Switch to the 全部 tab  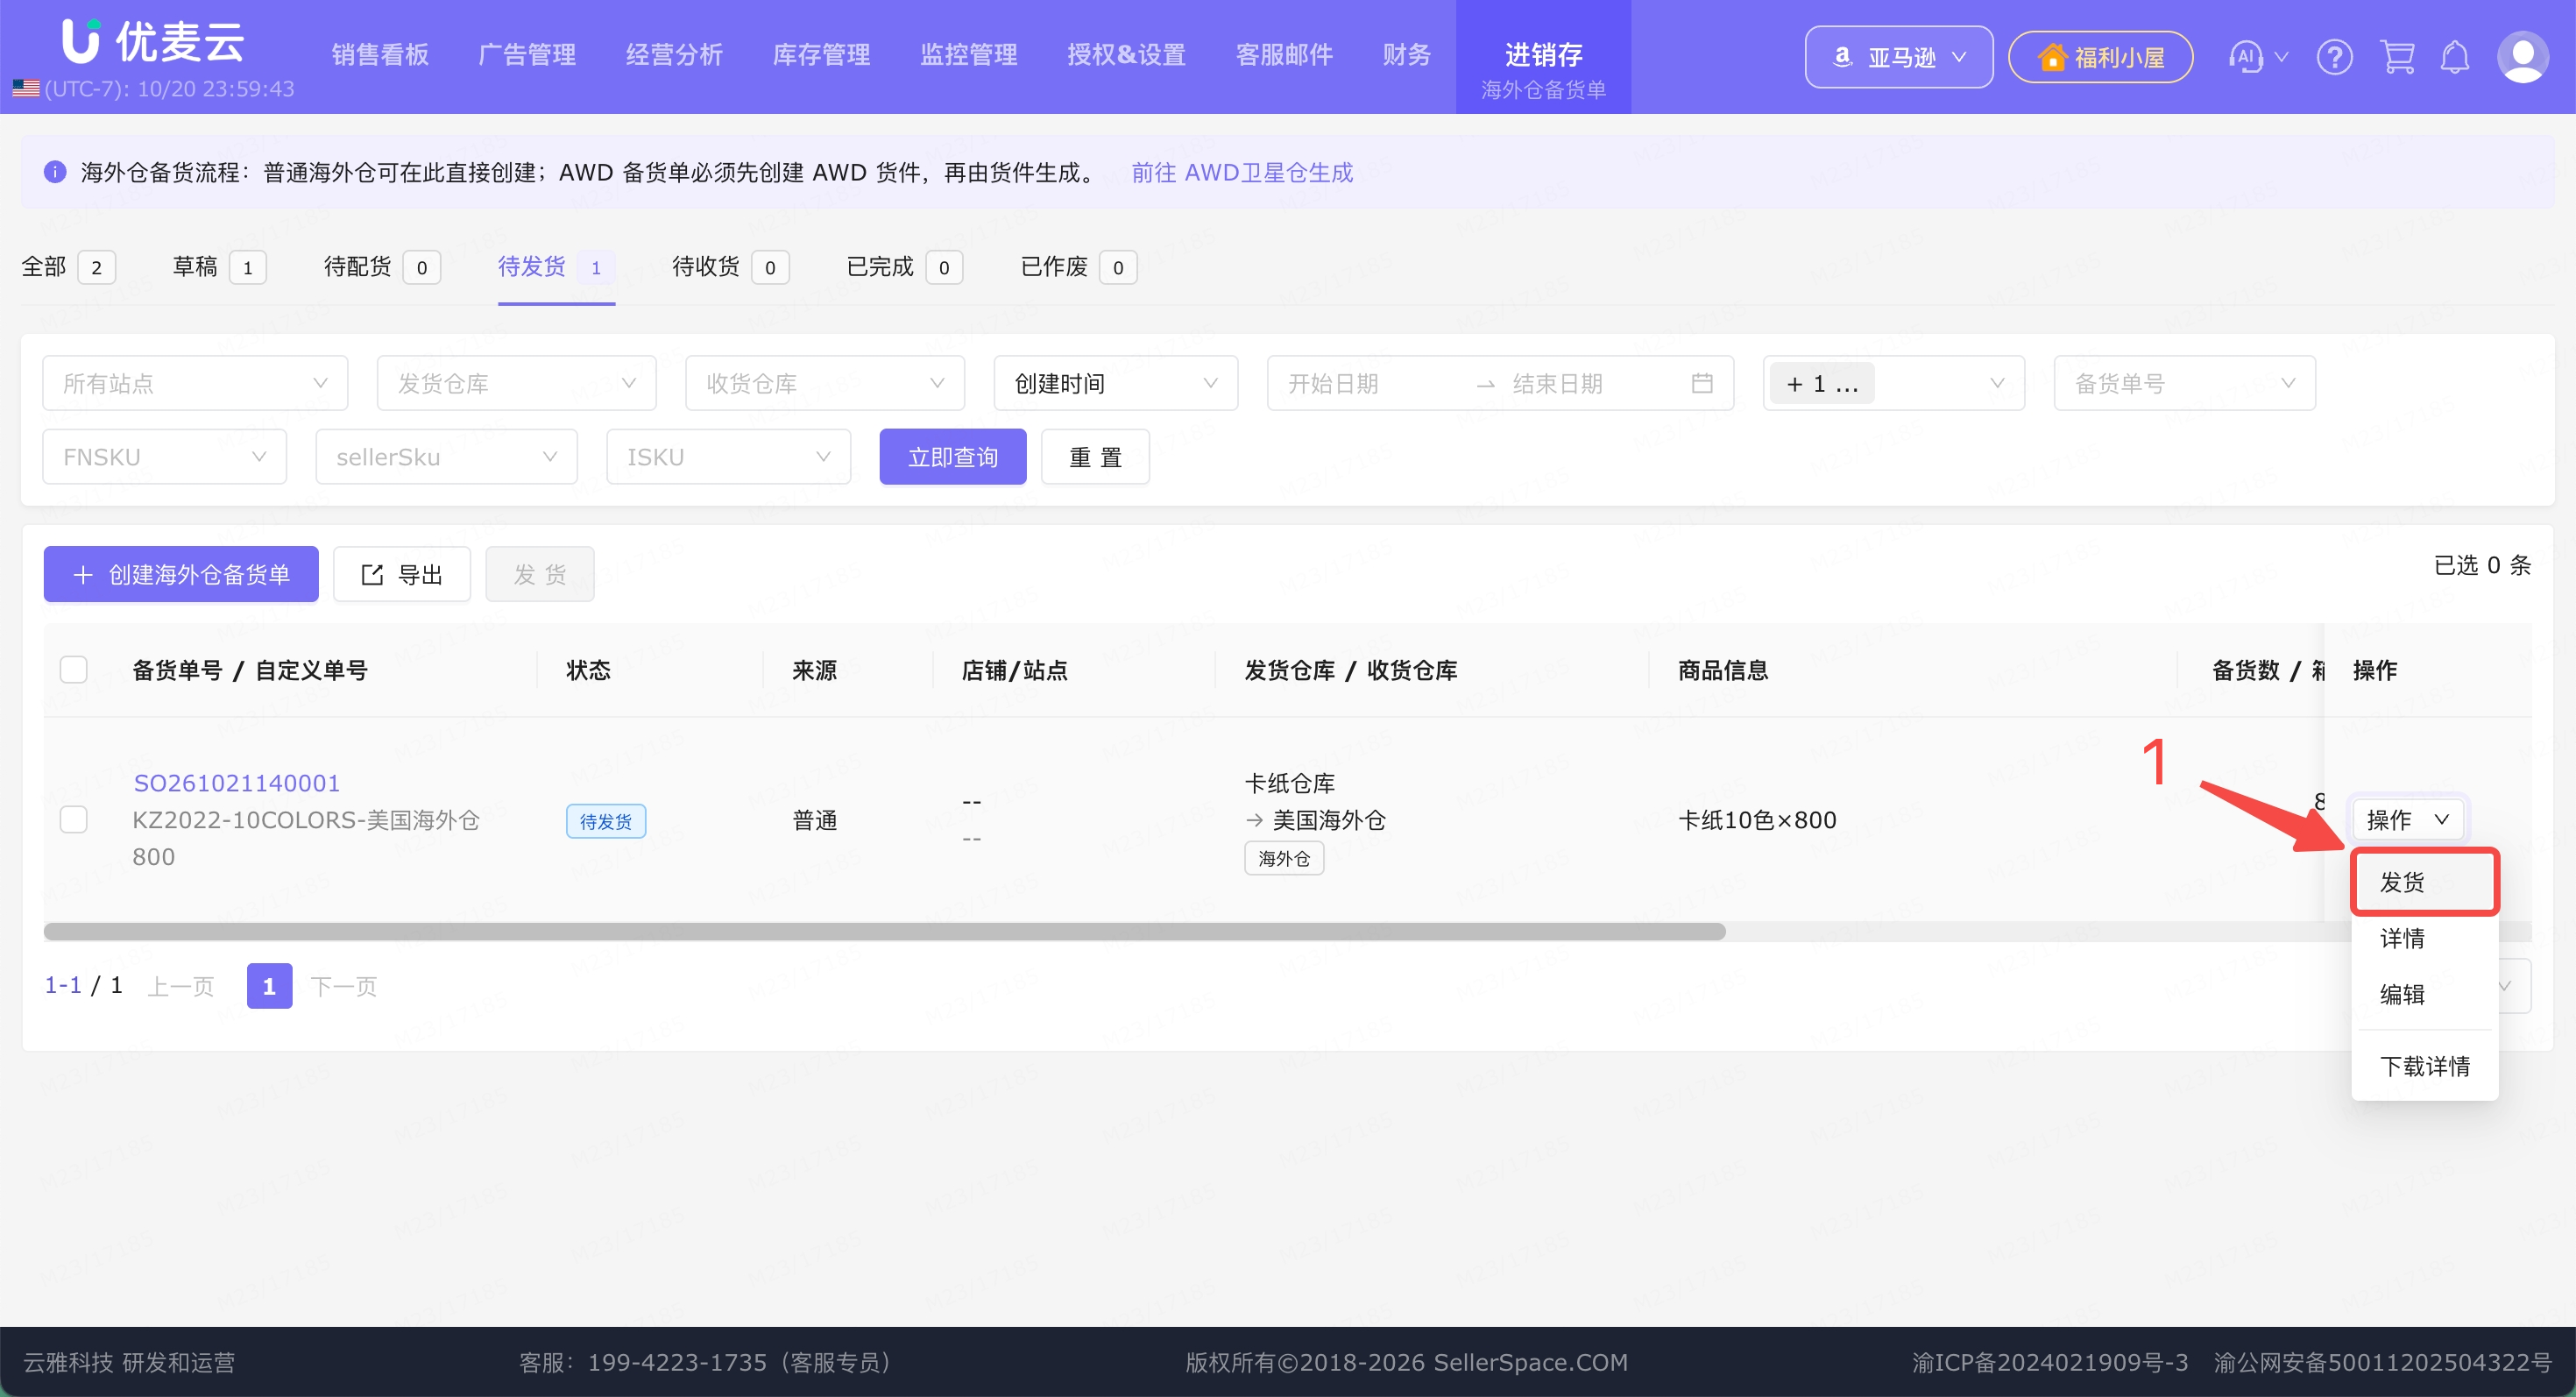pyautogui.click(x=68, y=267)
